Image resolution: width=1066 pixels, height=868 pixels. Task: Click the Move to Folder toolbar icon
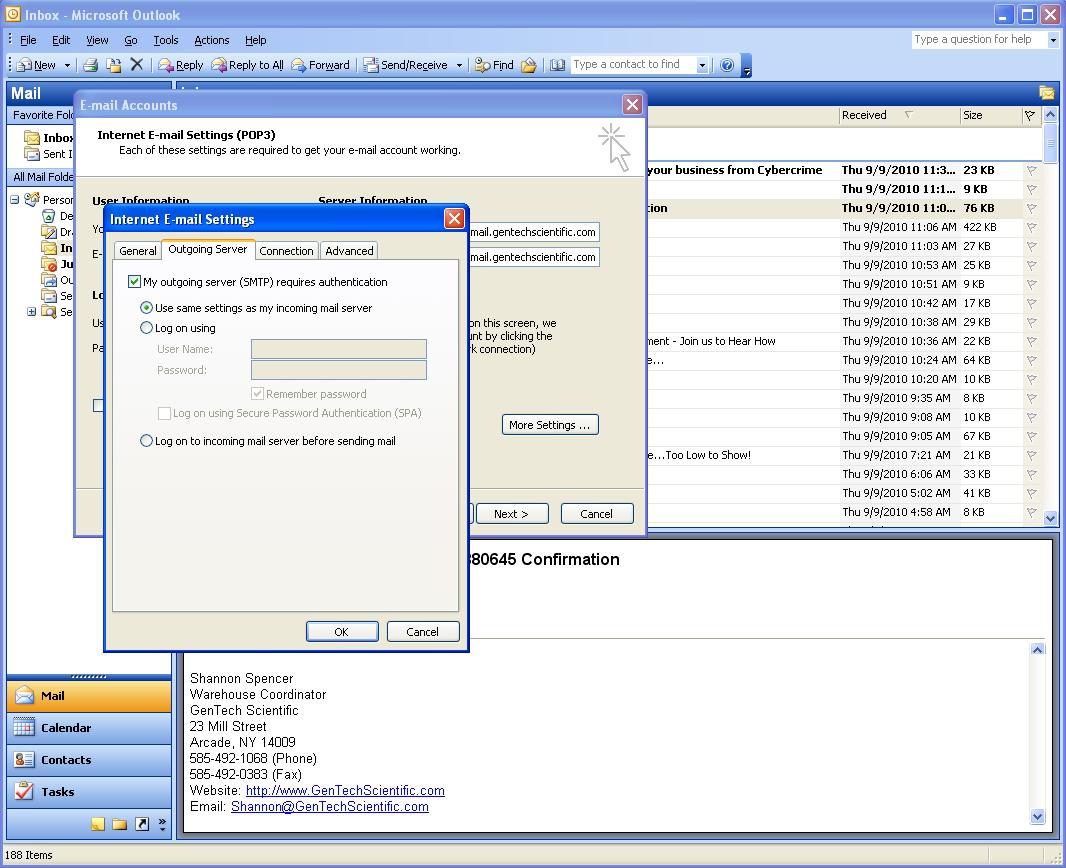point(114,65)
